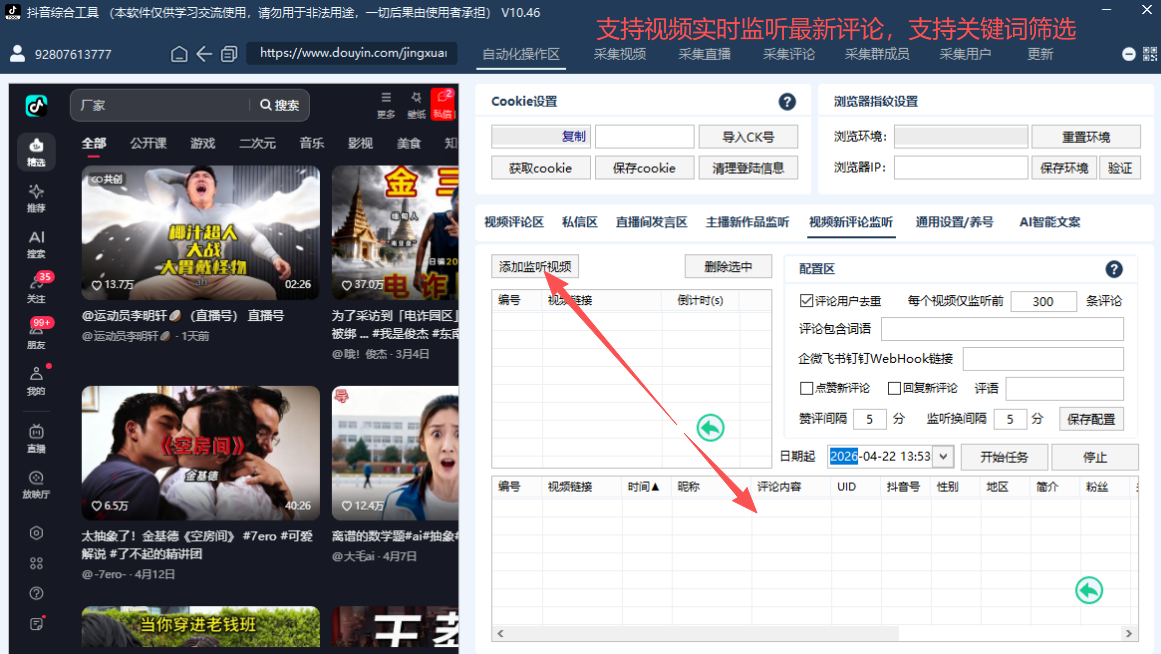
Task: Click the 清理登陆信息 button
Action: [748, 168]
